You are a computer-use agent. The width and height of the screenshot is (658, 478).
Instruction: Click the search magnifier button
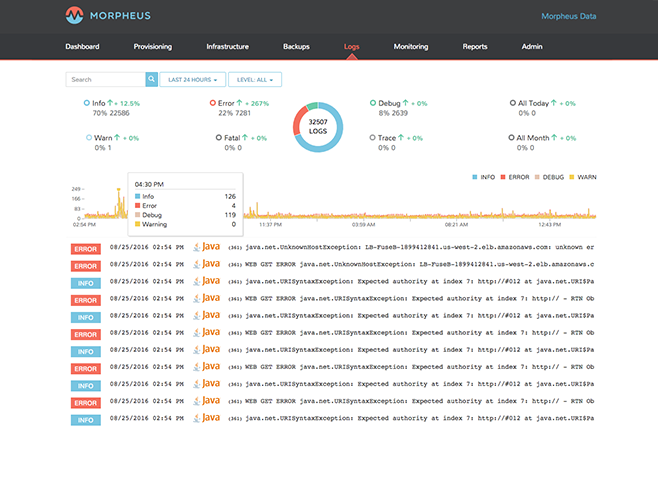point(151,79)
